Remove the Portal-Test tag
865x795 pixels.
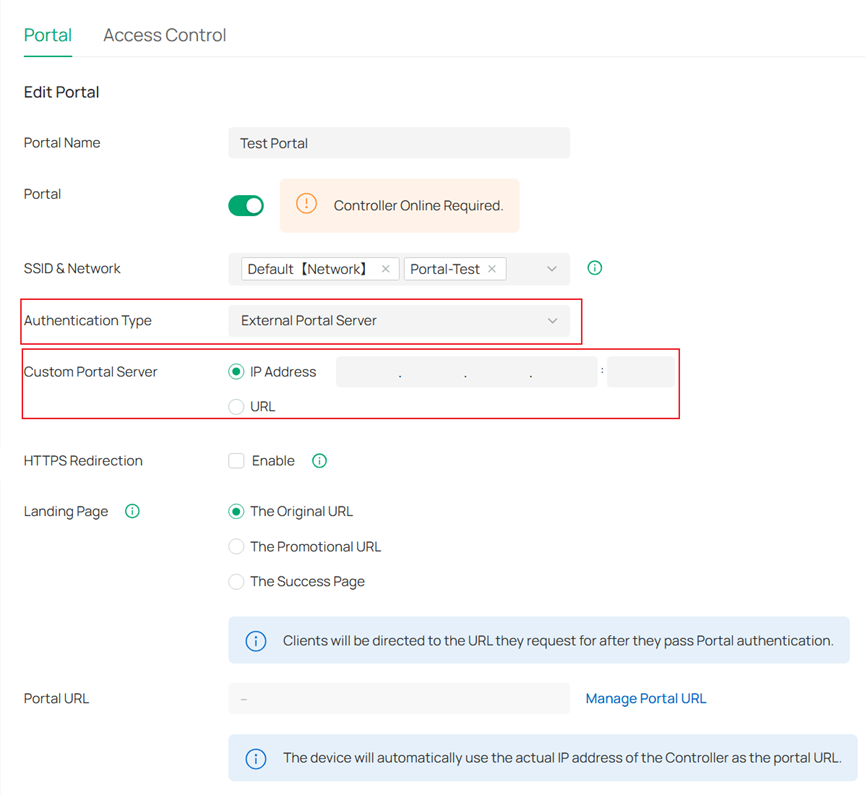[492, 269]
